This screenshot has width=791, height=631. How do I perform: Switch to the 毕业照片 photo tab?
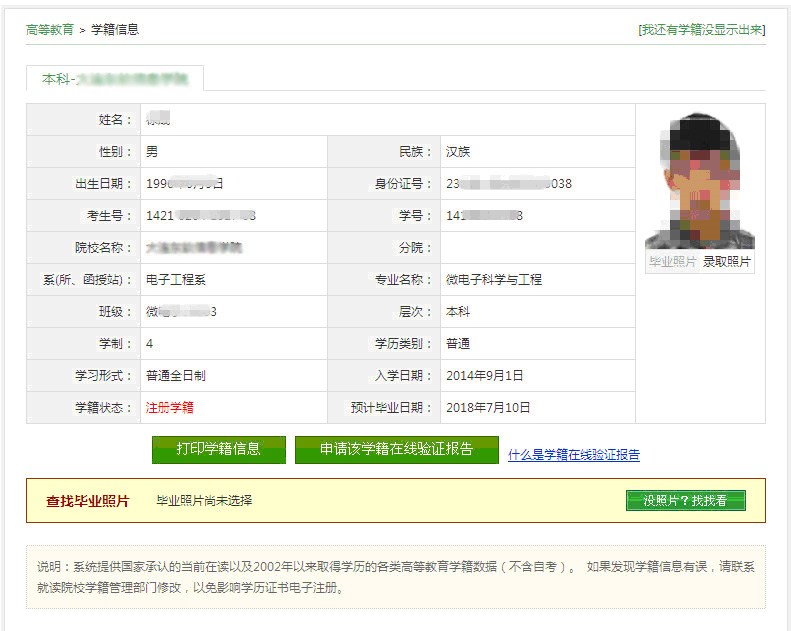coord(672,262)
